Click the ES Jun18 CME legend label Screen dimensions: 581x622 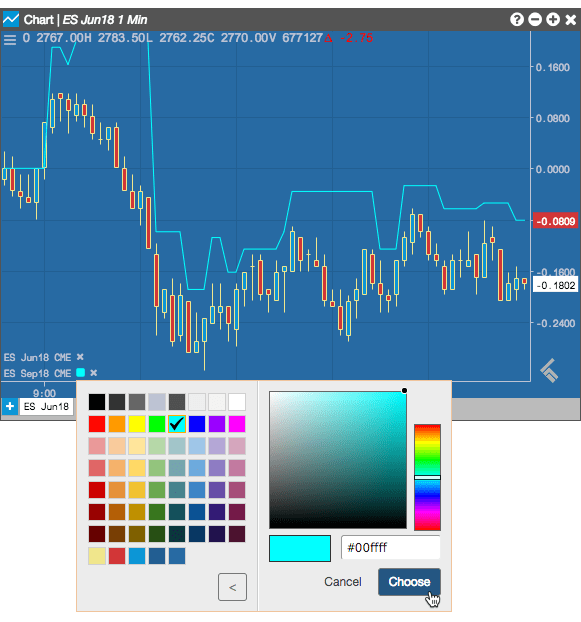coord(38,357)
